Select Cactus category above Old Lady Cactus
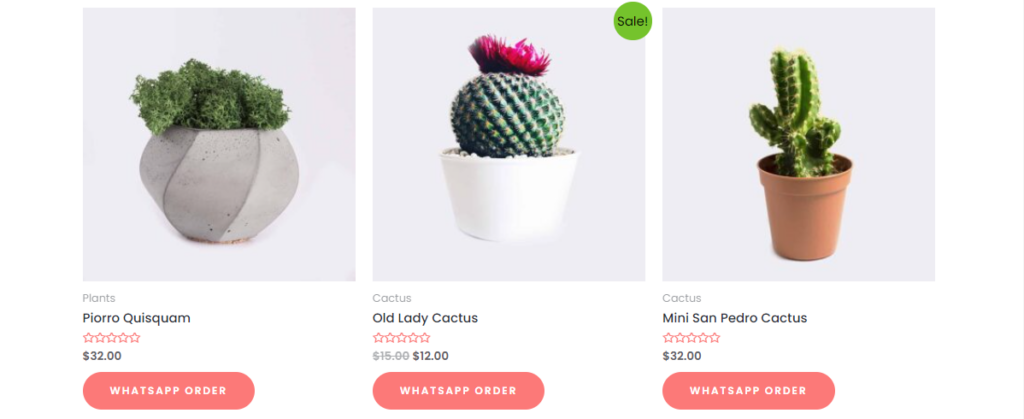Viewport: 1024px width, 419px height. coord(392,298)
